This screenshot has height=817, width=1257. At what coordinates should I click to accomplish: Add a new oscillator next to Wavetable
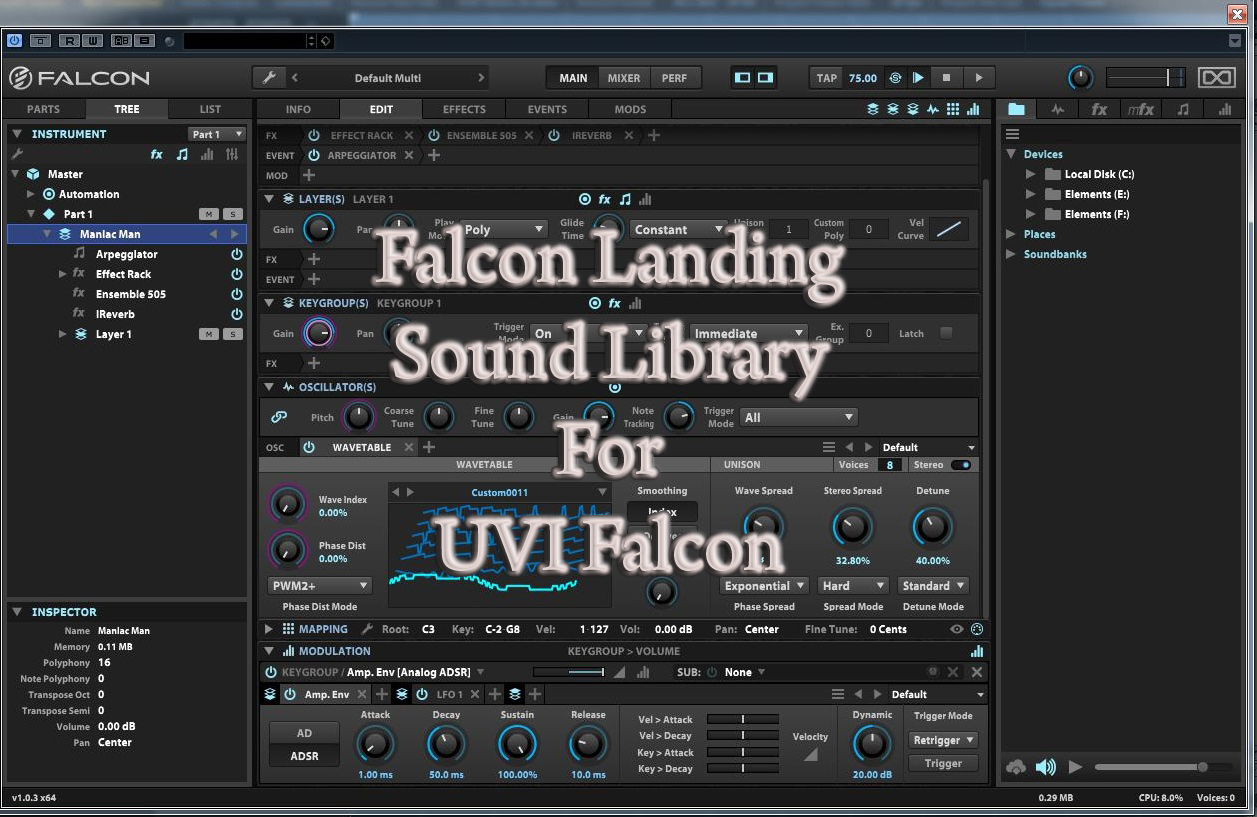pyautogui.click(x=429, y=447)
